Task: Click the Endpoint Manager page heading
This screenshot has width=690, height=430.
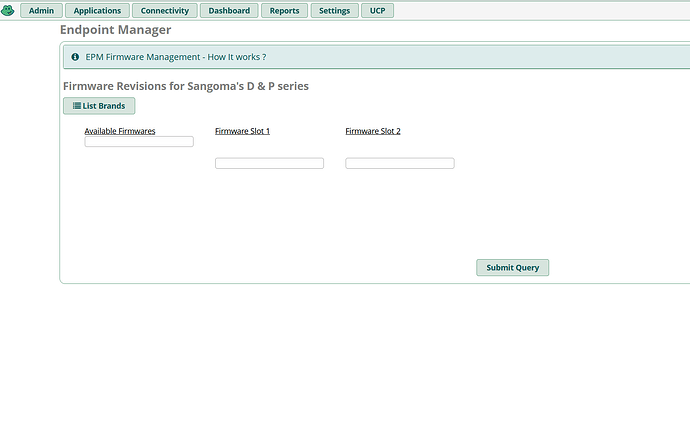Action: click(x=115, y=29)
